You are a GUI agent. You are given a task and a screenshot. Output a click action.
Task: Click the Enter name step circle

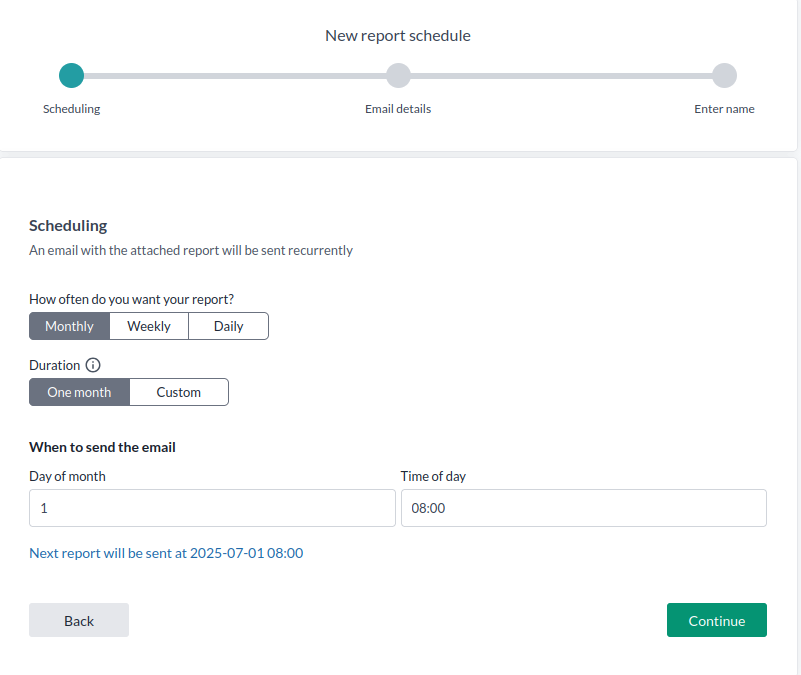[724, 76]
